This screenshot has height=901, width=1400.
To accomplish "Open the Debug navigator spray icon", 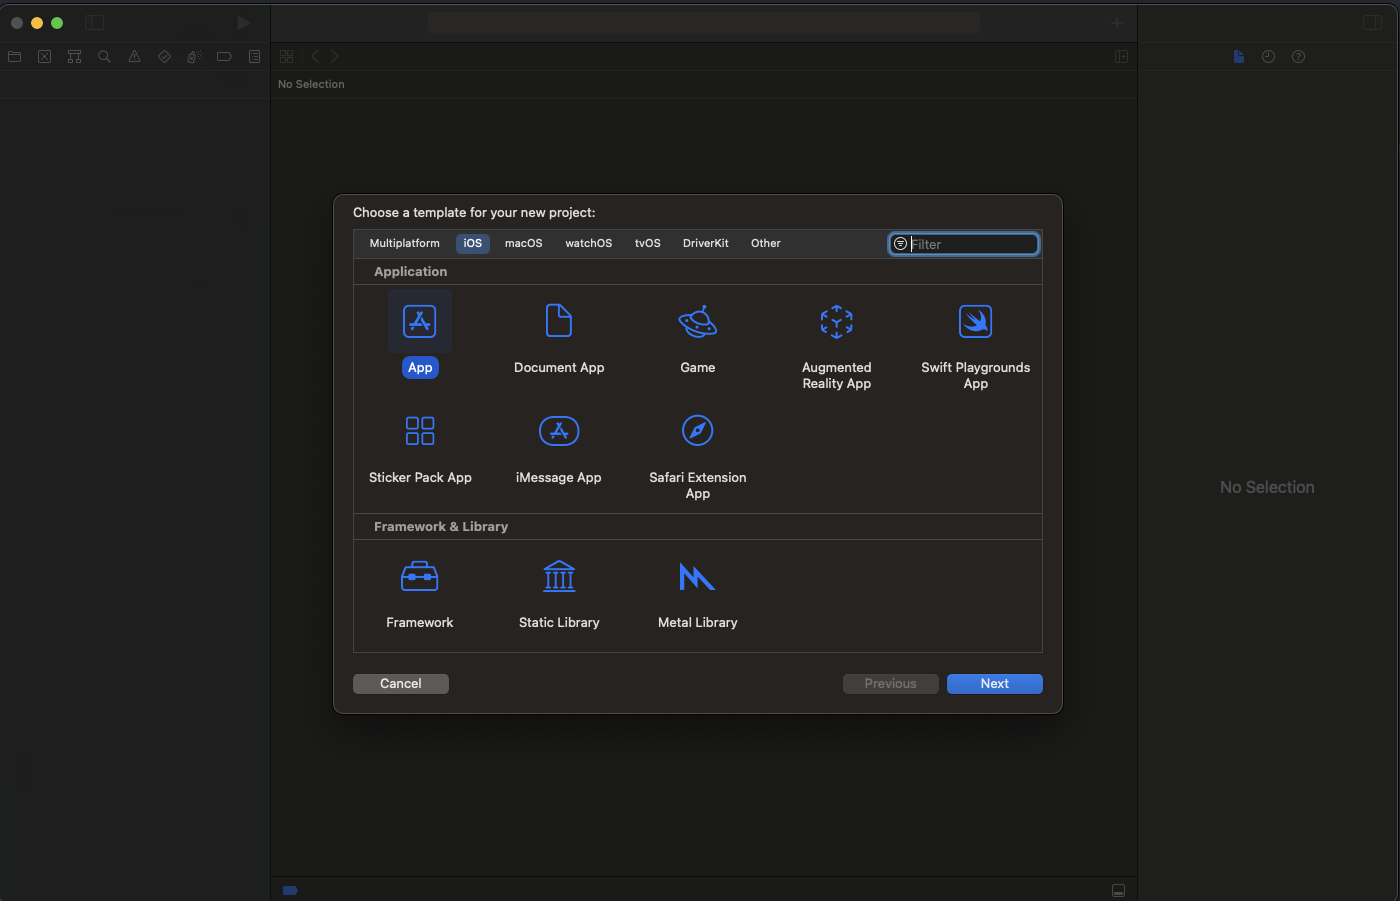I will (194, 57).
